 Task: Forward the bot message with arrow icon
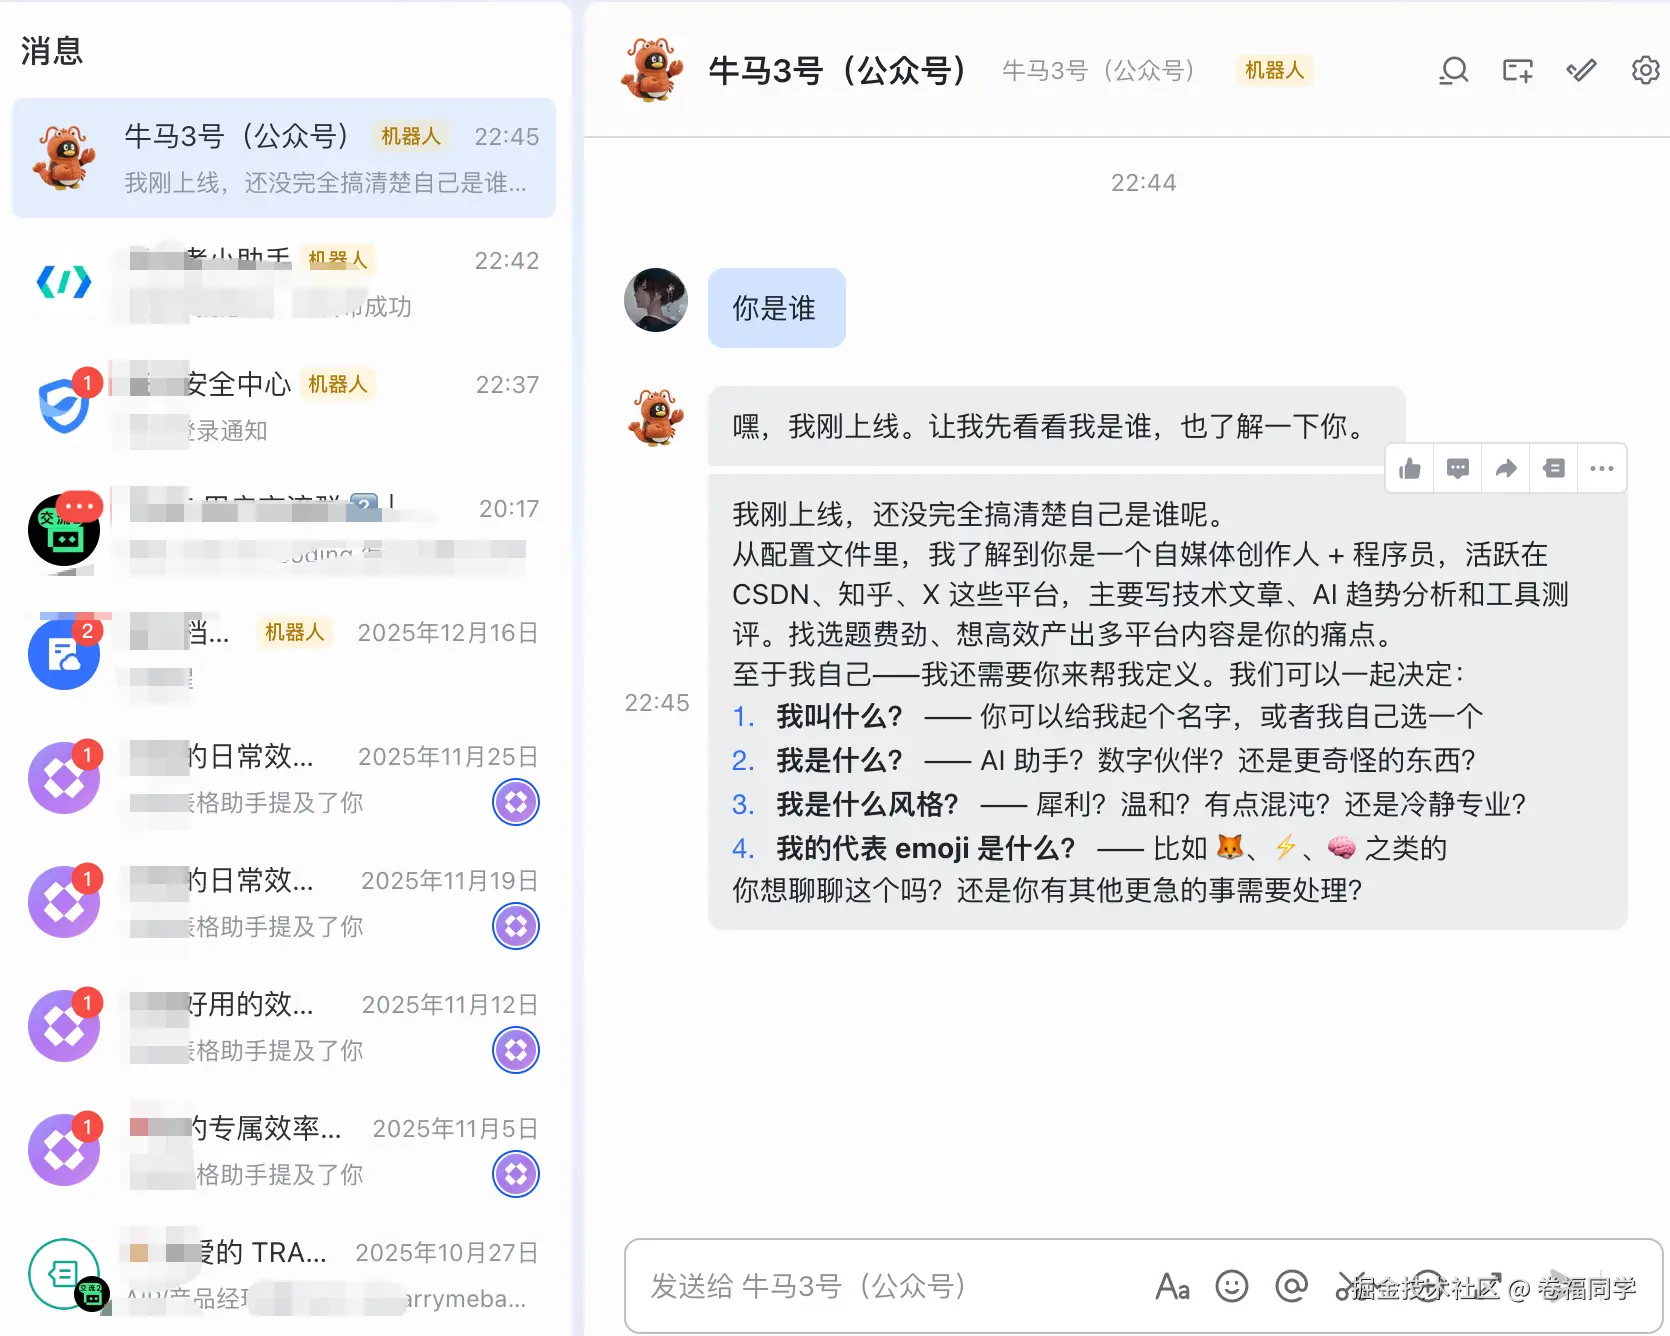click(1506, 468)
